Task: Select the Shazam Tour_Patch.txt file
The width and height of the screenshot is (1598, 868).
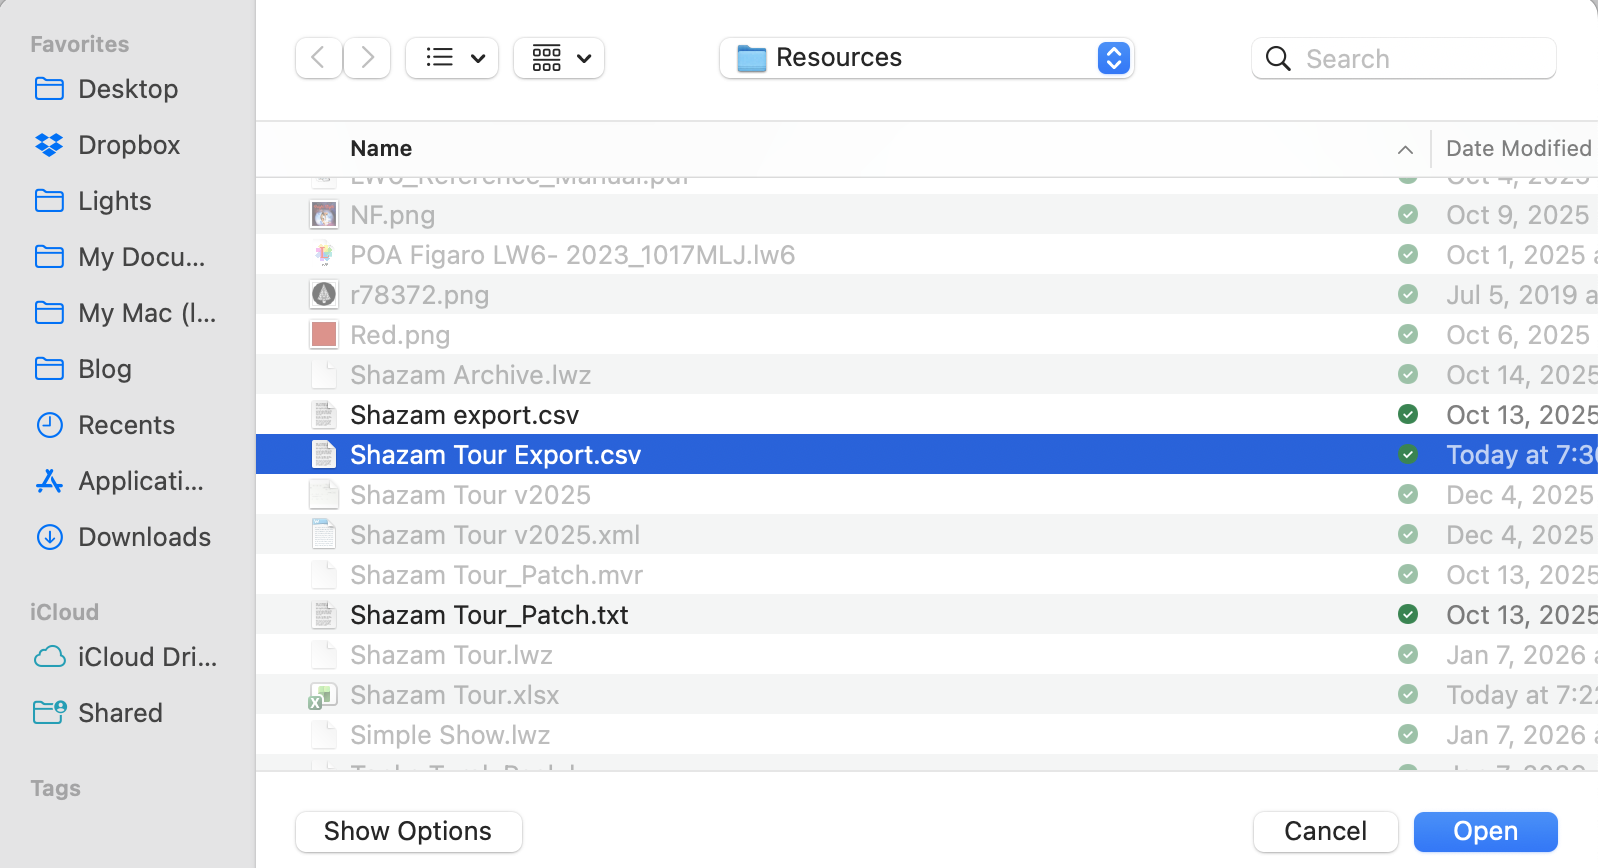Action: 489,615
